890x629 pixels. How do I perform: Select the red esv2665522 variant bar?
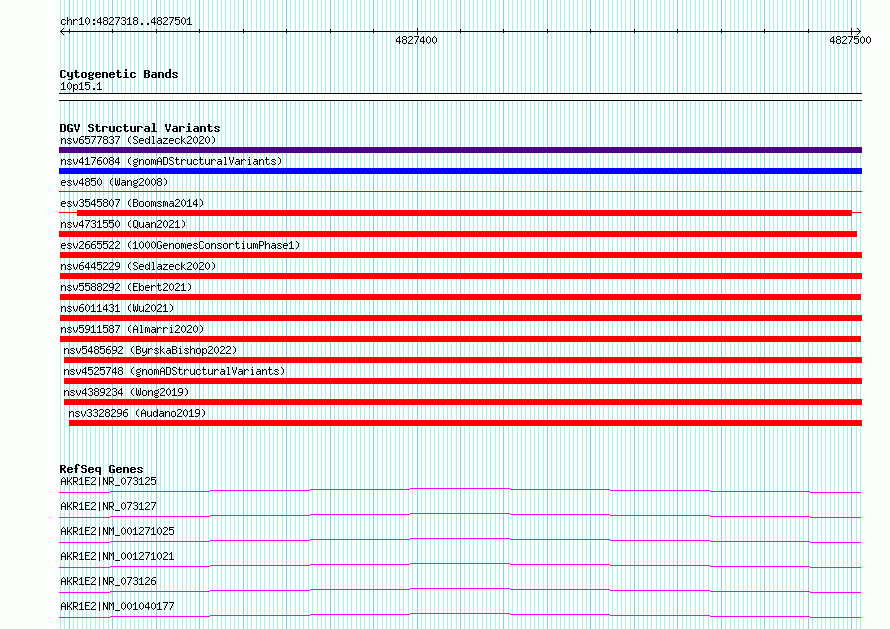(x=460, y=255)
